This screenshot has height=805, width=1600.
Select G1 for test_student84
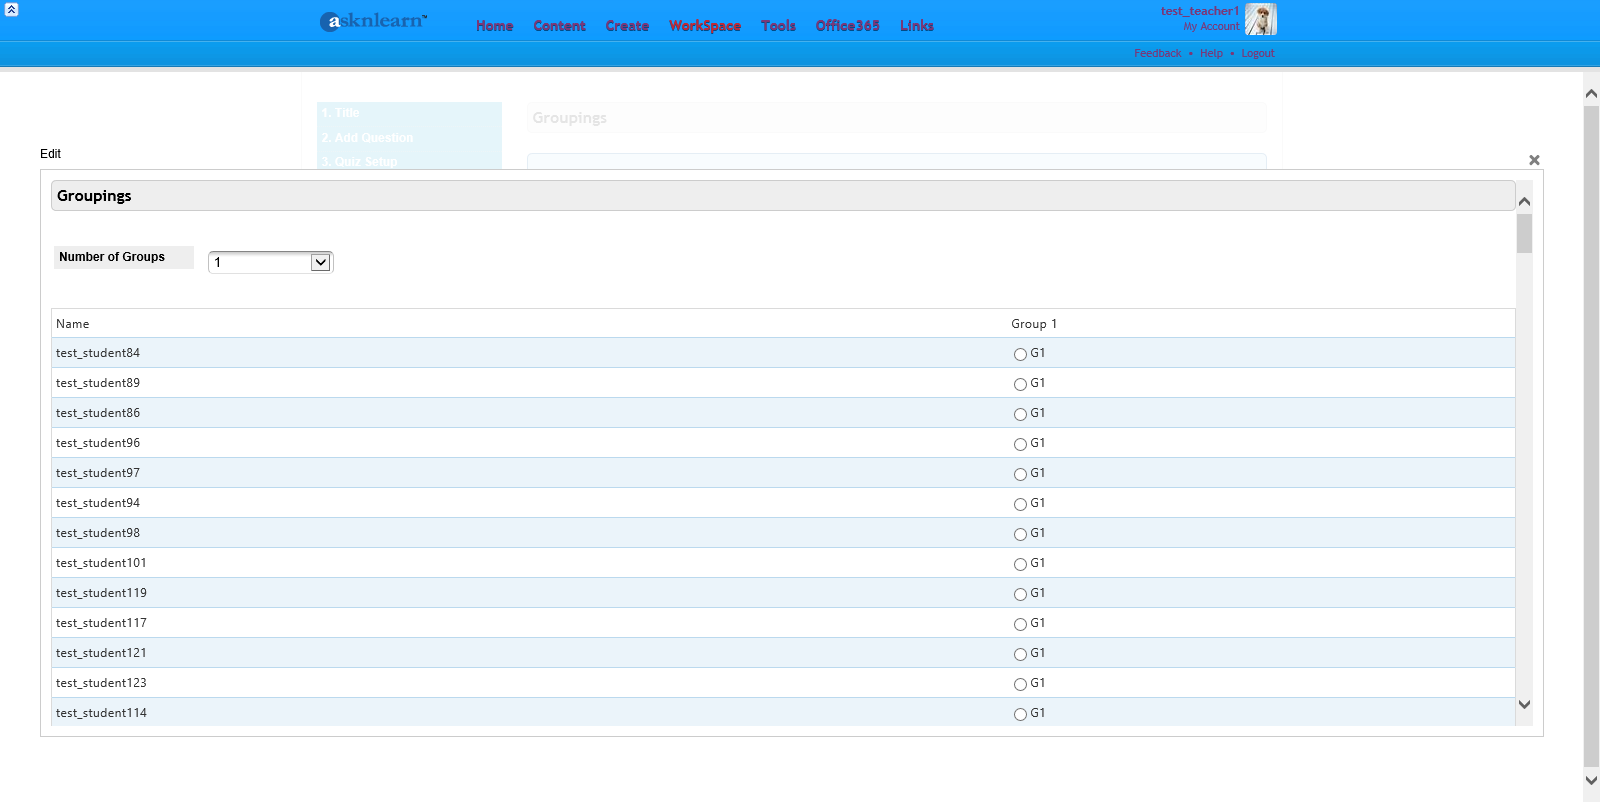[1020, 354]
